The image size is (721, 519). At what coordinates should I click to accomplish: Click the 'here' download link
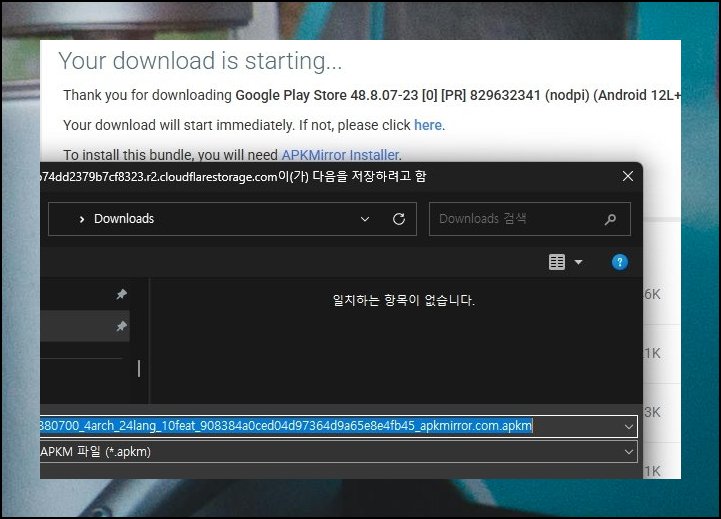point(428,125)
